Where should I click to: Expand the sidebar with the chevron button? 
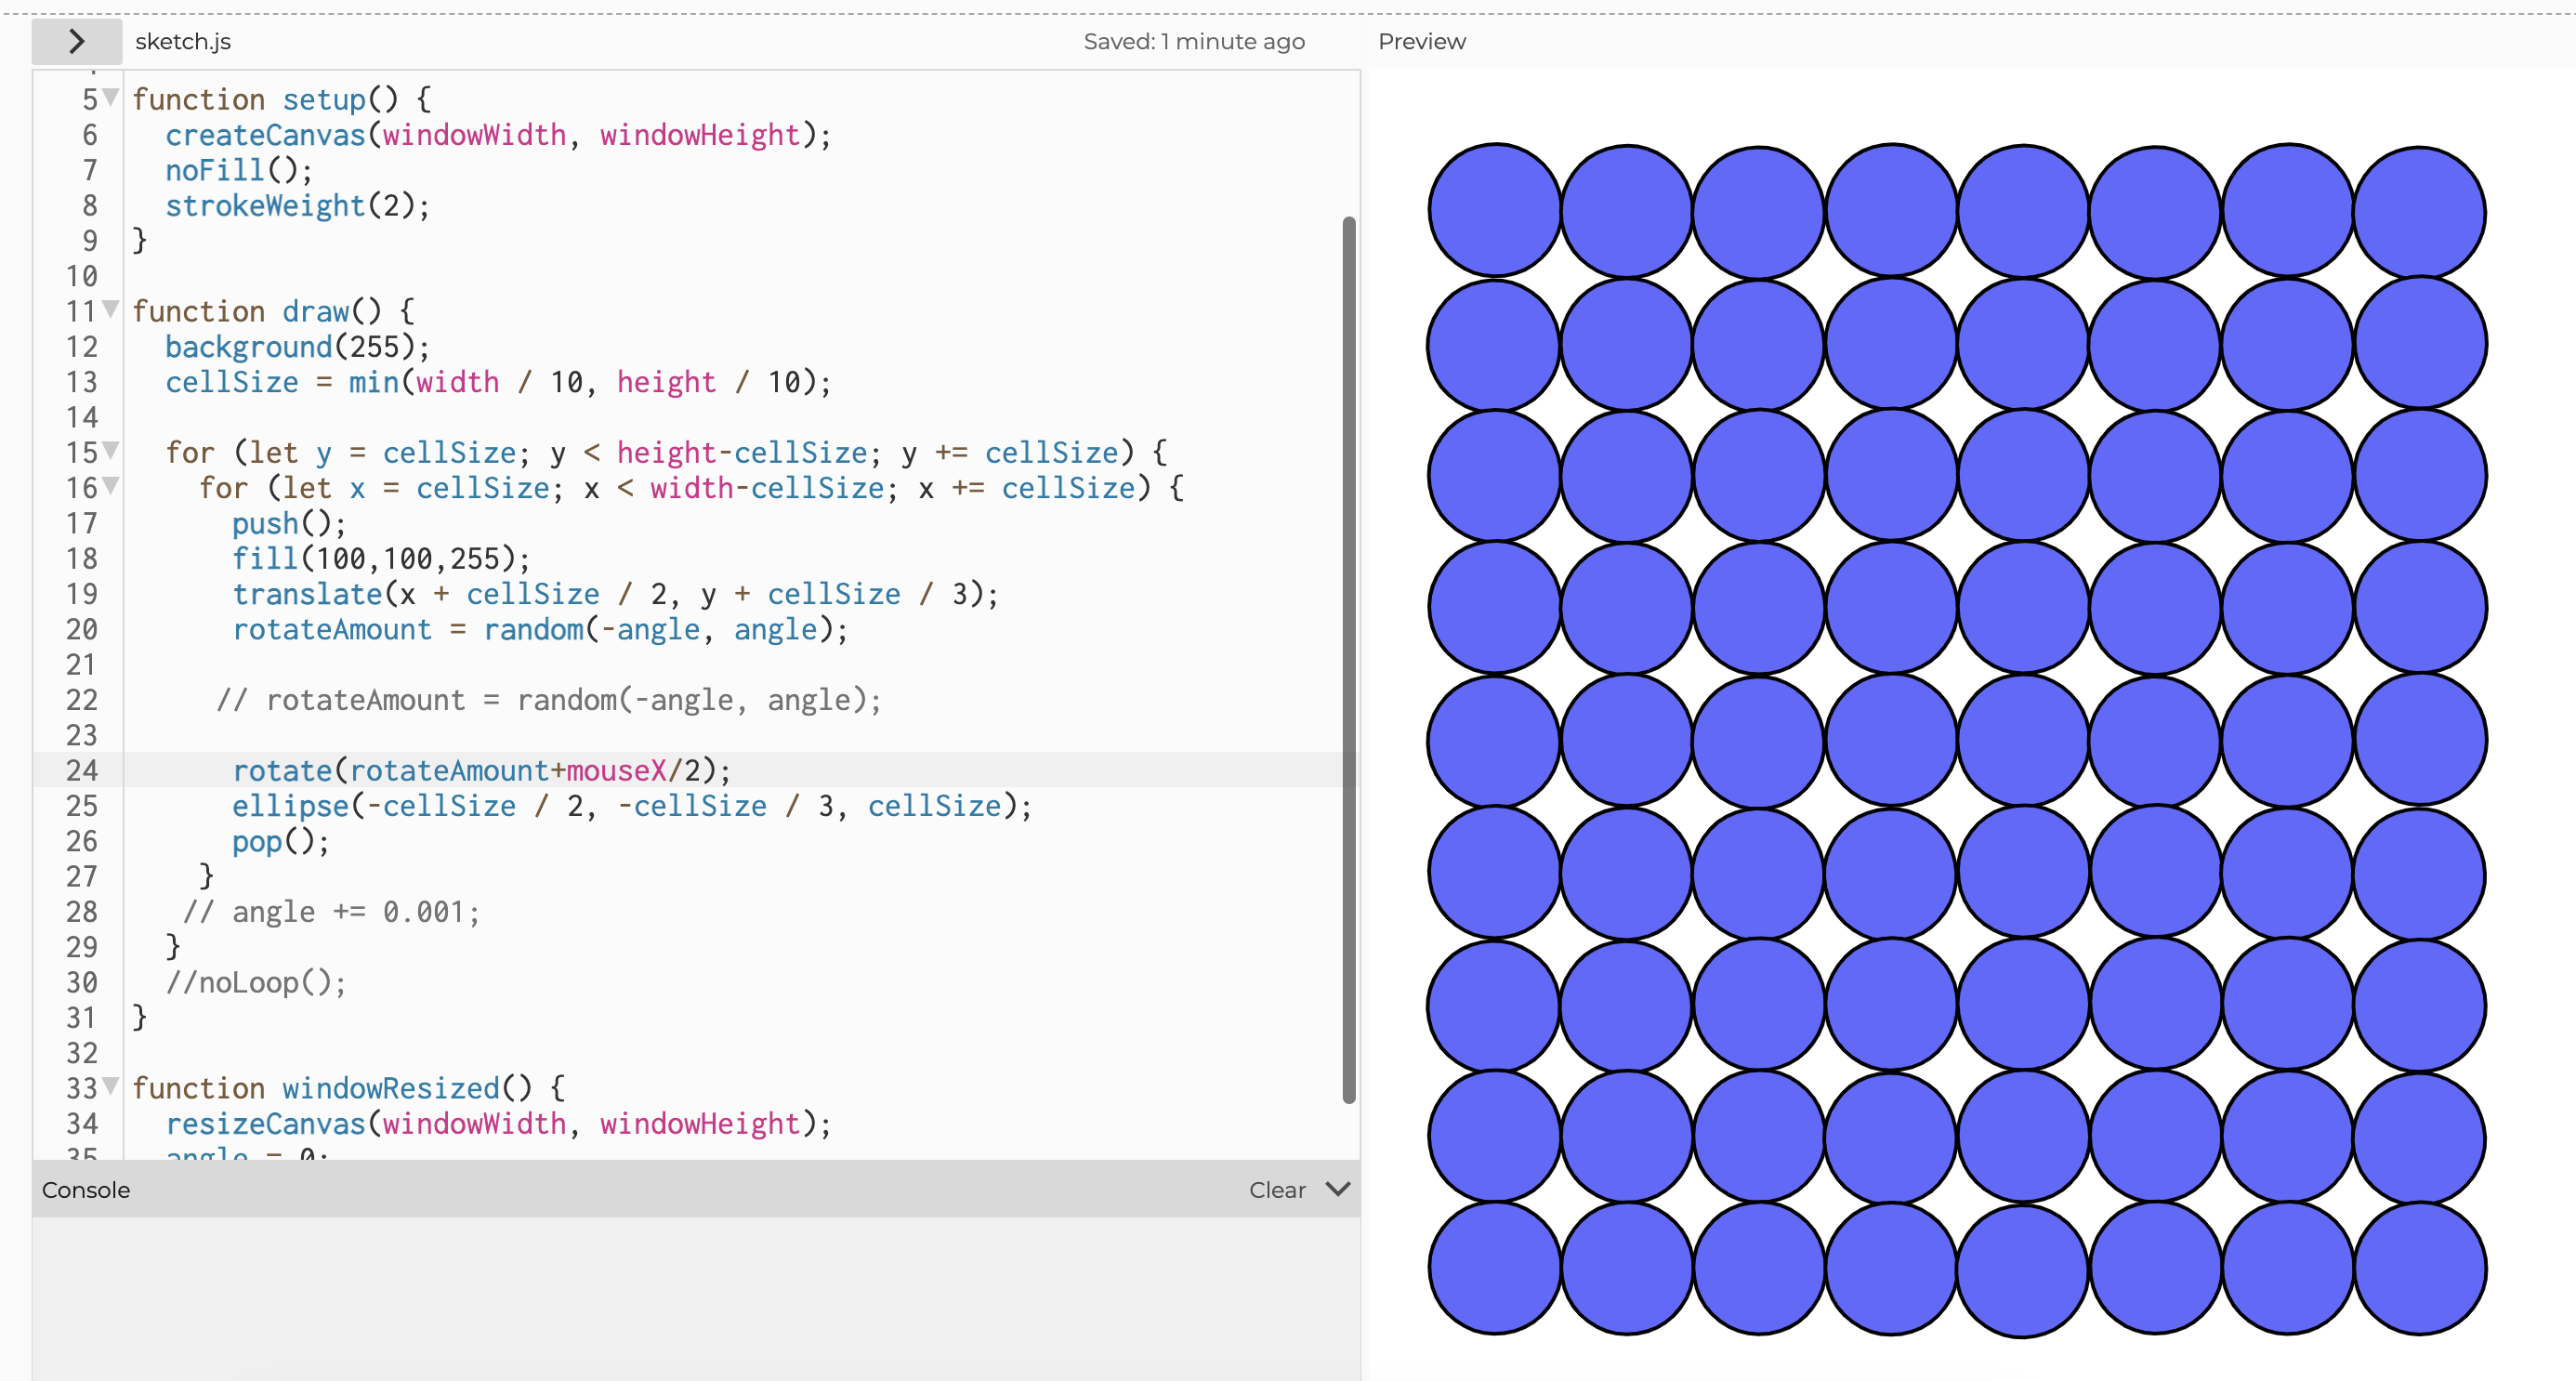(x=76, y=41)
